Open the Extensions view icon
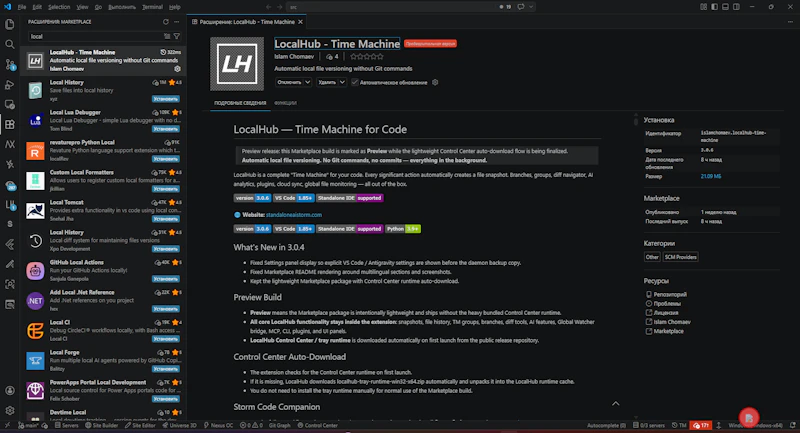This screenshot has width=800, height=433. 10,124
